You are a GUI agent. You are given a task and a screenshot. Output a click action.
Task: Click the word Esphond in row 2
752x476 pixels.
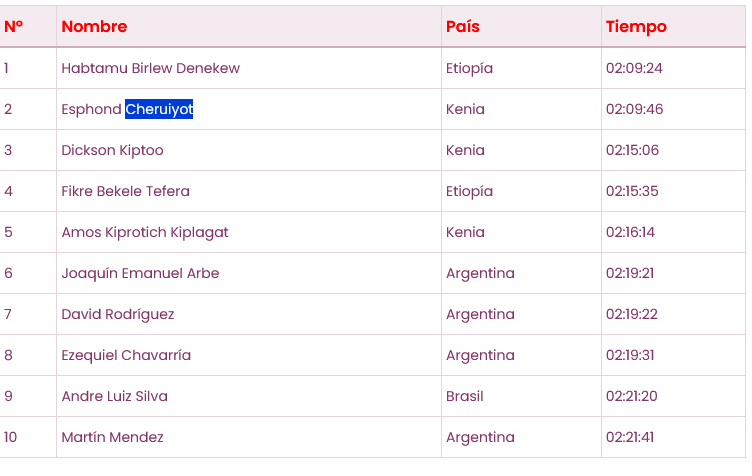(x=91, y=109)
